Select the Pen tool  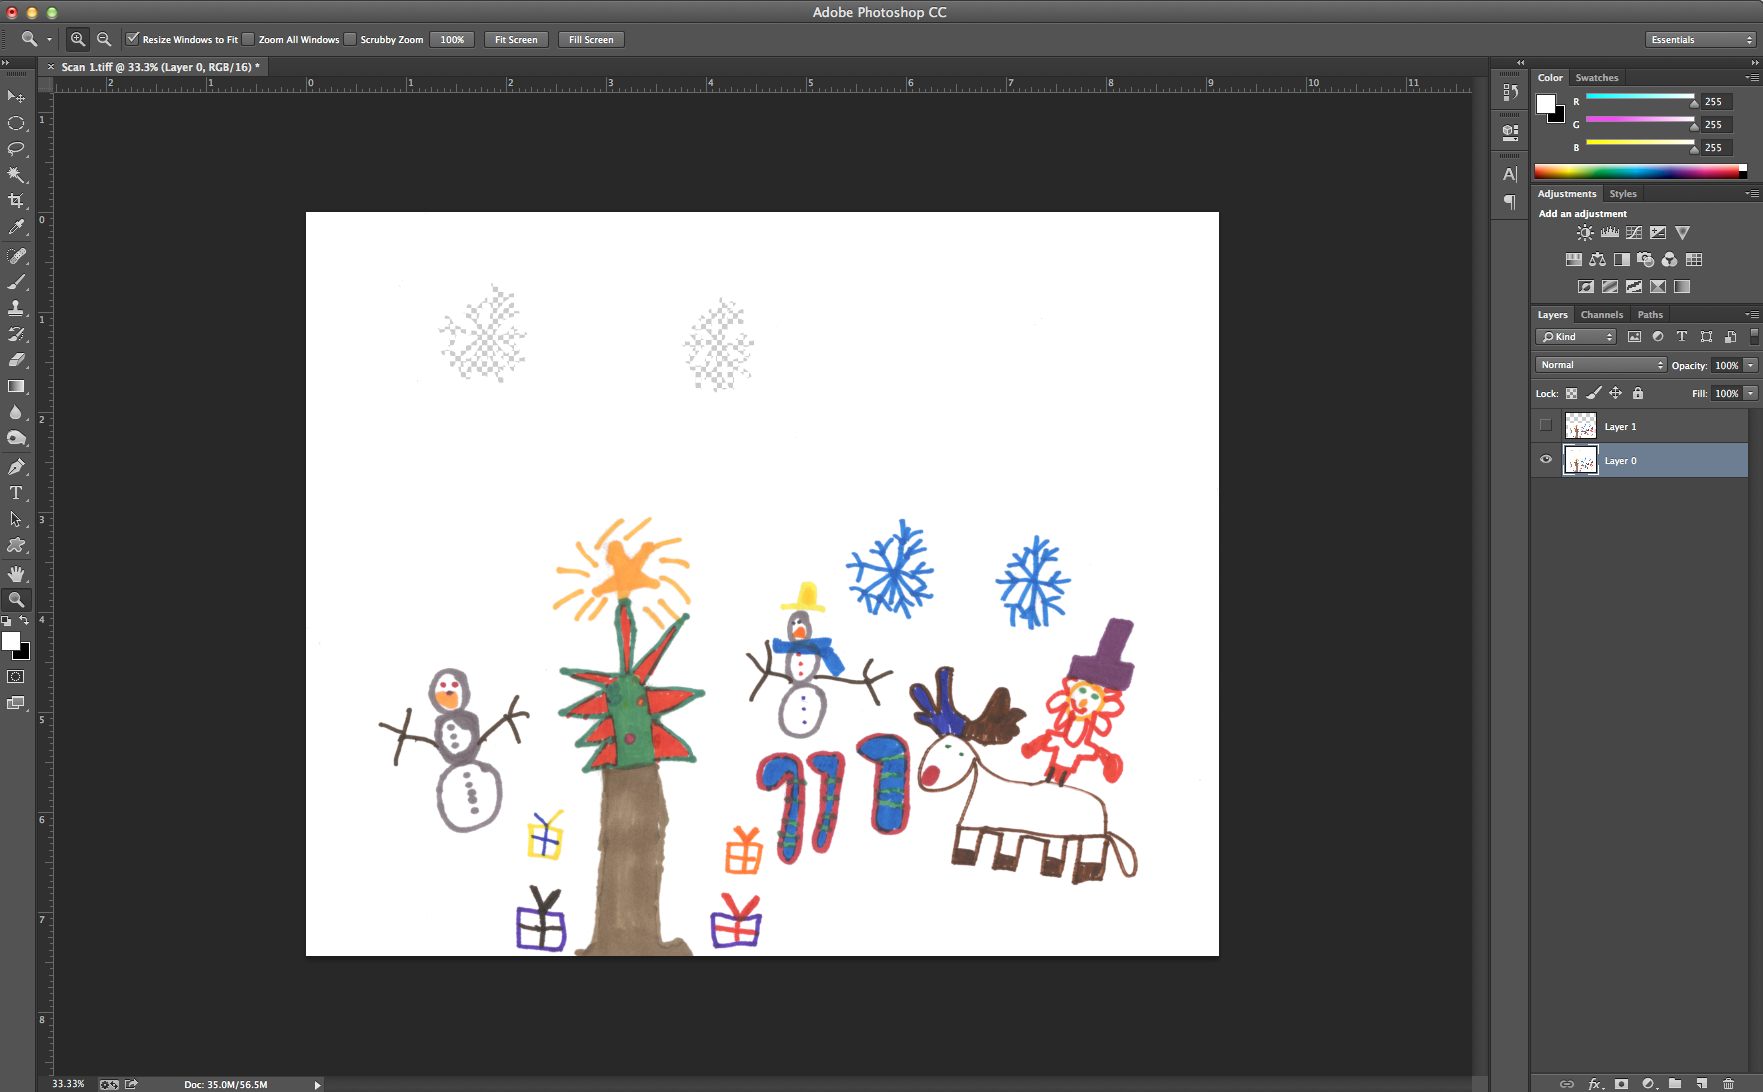pyautogui.click(x=16, y=467)
